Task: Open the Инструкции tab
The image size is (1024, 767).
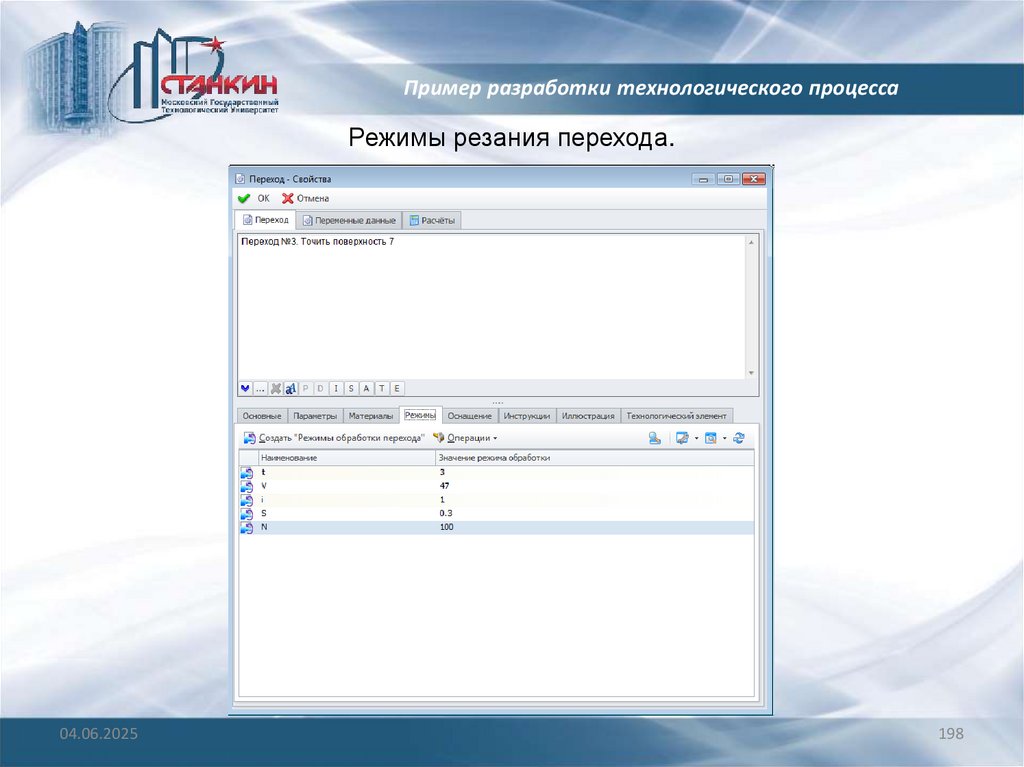Action: 527,416
